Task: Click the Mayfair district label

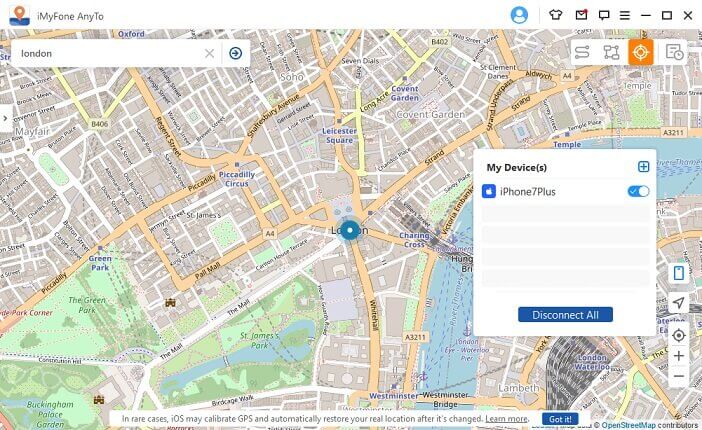Action: pyautogui.click(x=32, y=132)
